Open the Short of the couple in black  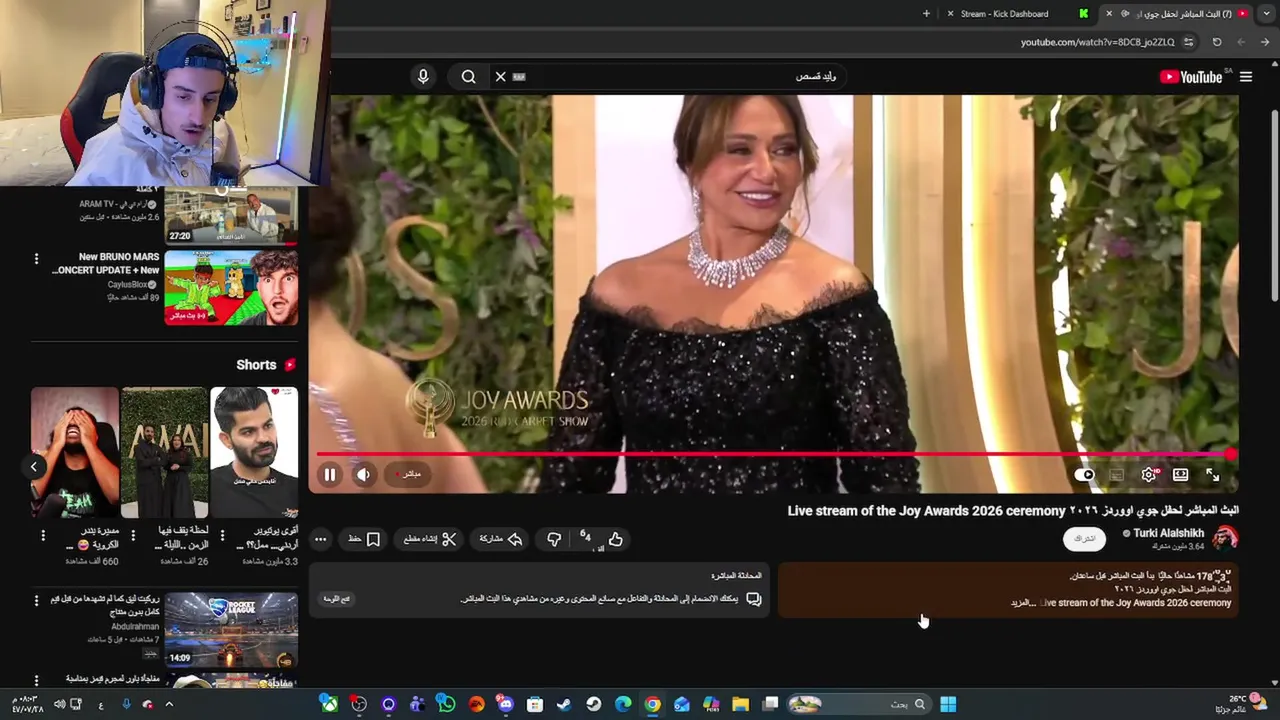(x=164, y=453)
